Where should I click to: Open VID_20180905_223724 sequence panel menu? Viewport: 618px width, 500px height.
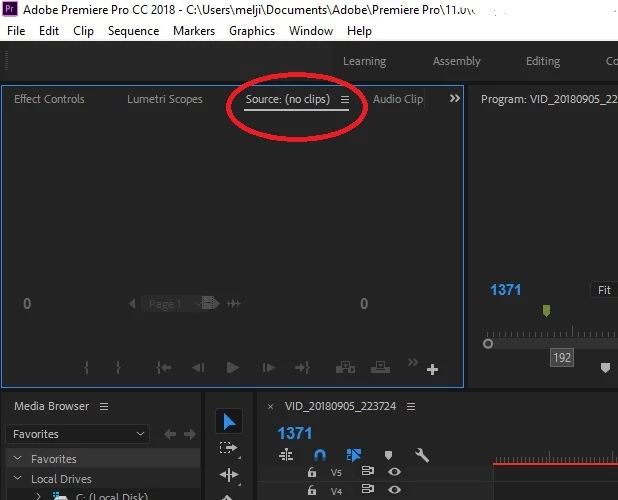411,406
